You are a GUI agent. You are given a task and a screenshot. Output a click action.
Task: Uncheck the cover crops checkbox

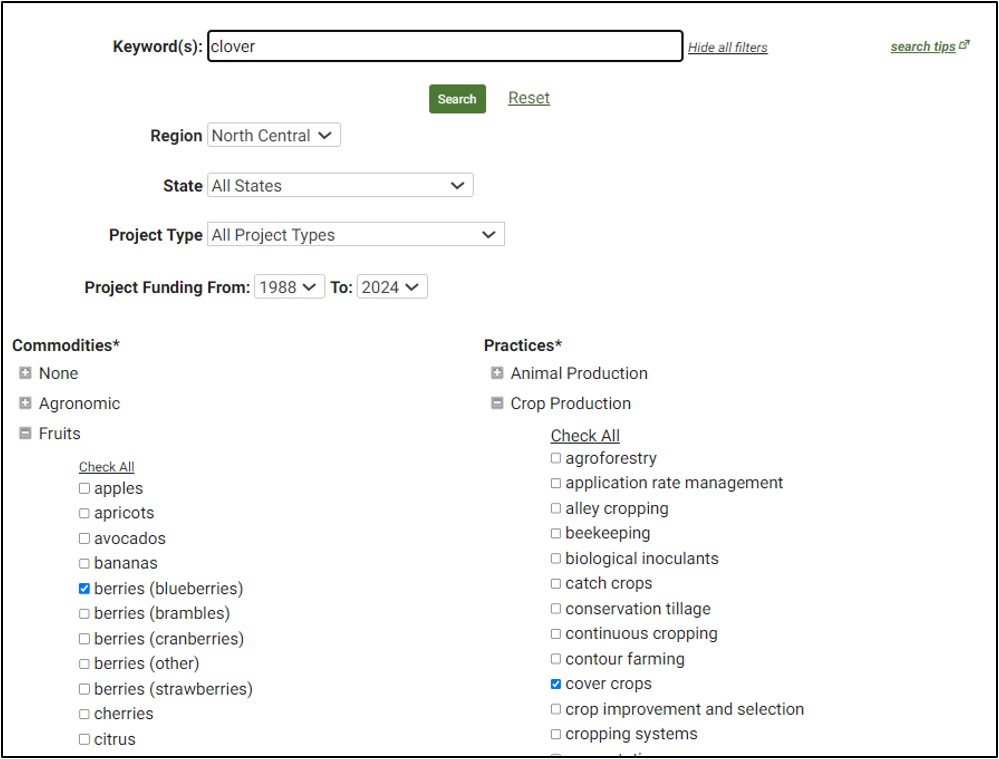pos(556,684)
